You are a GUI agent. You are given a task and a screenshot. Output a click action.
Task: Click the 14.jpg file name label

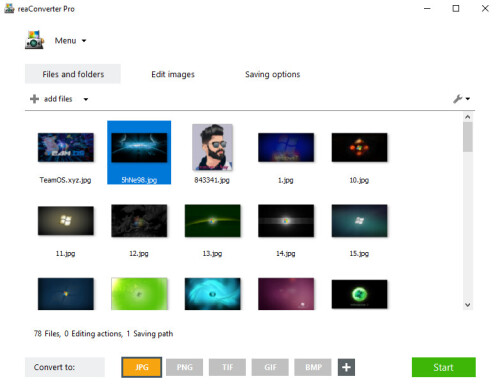pos(286,253)
